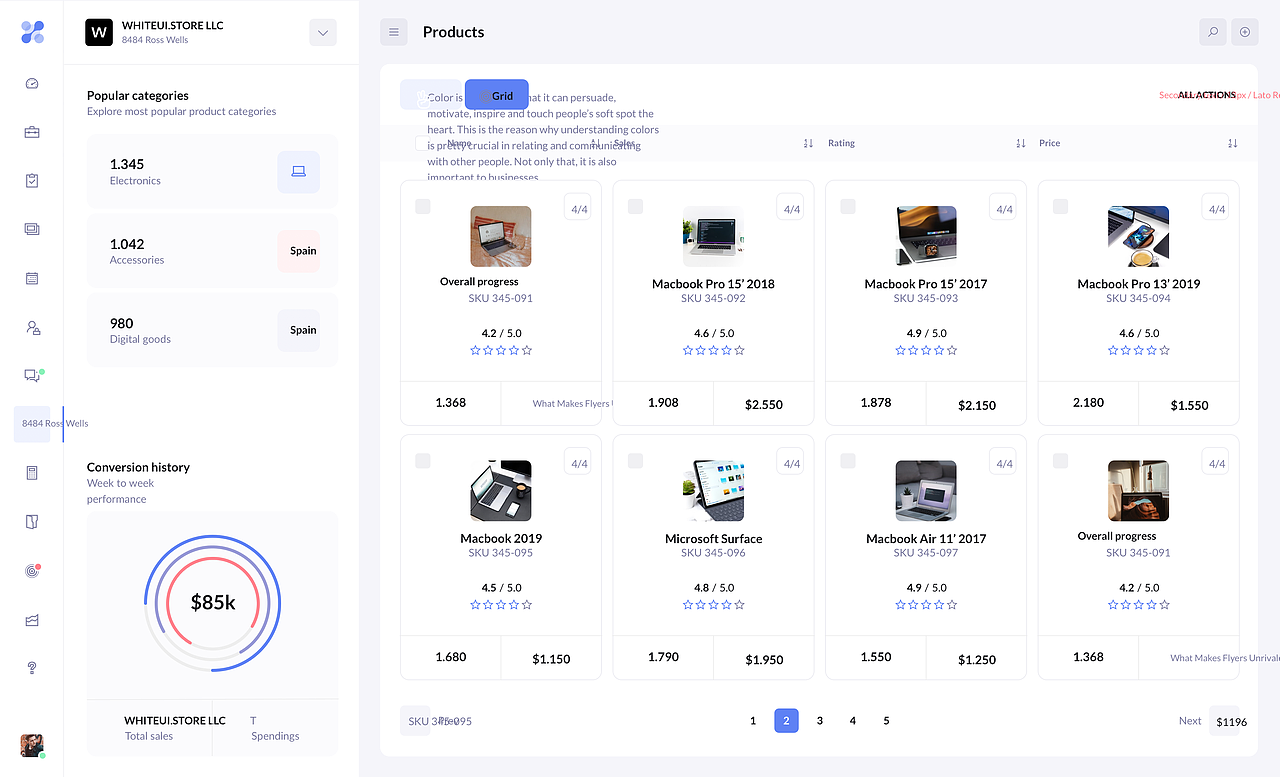Click the highlighted 8484 Ross Wells sidebar item
The image size is (1280, 777).
point(38,424)
